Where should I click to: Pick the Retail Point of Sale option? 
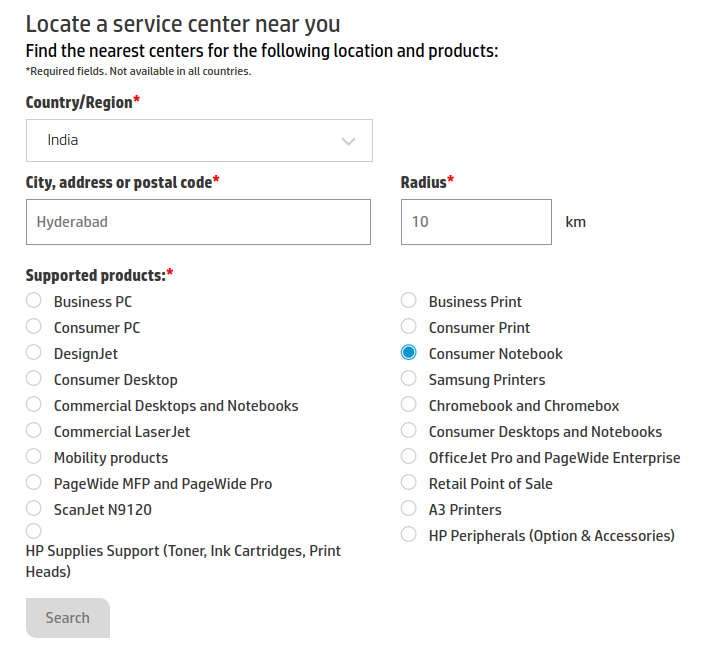click(x=409, y=483)
